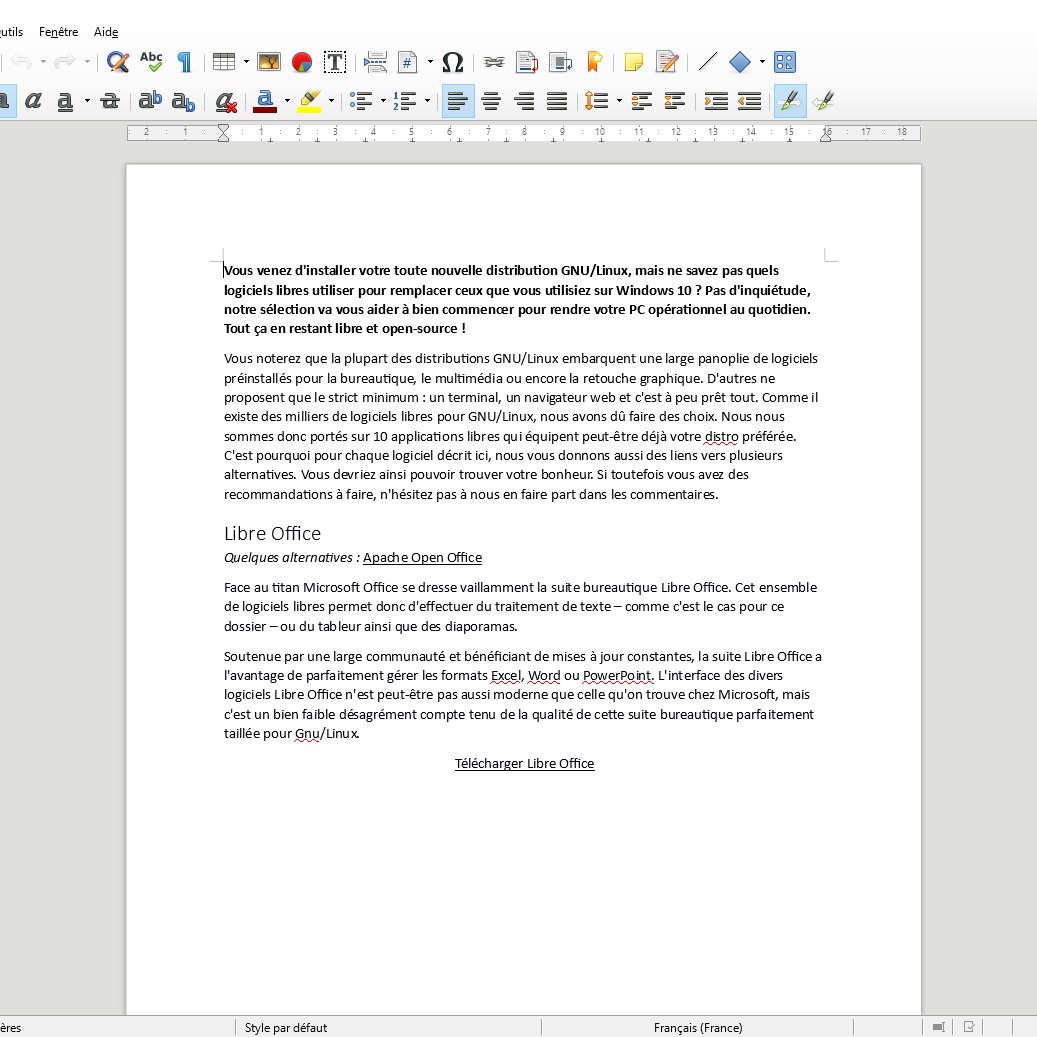Open the highlighting color dropdown arrow
The width and height of the screenshot is (1037, 1037).
[x=331, y=101]
